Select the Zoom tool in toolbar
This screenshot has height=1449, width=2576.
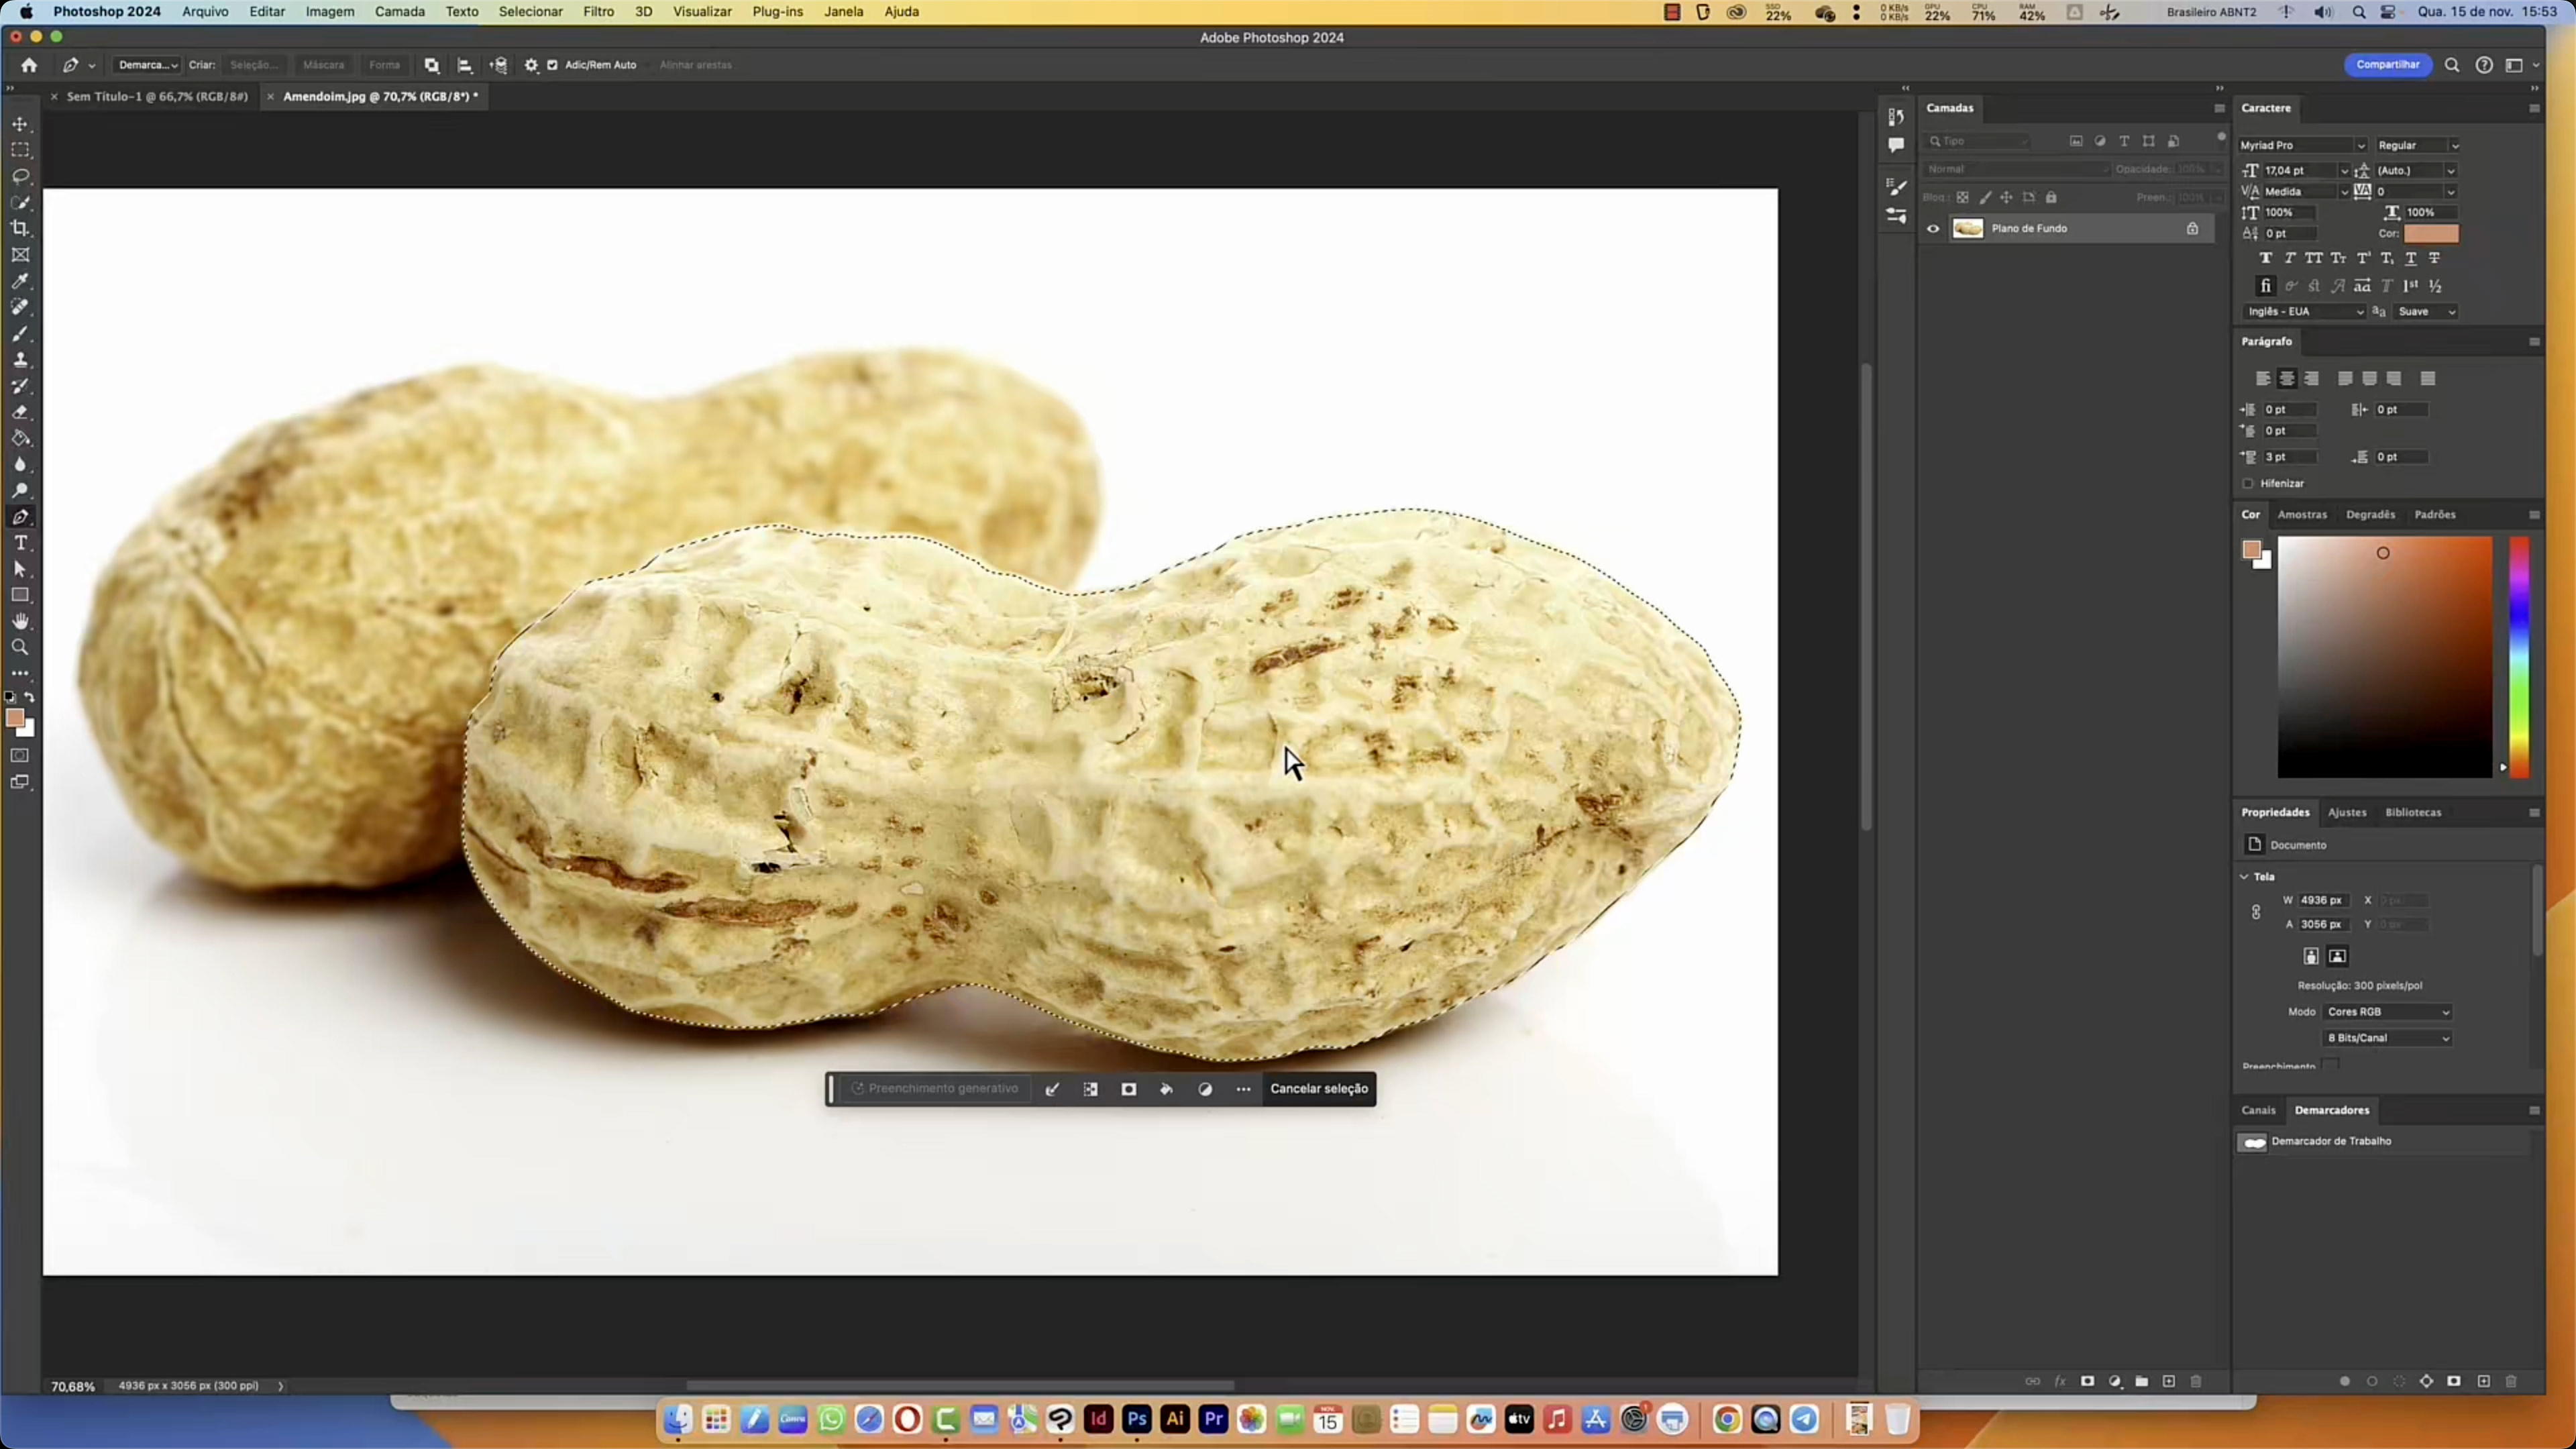[20, 647]
